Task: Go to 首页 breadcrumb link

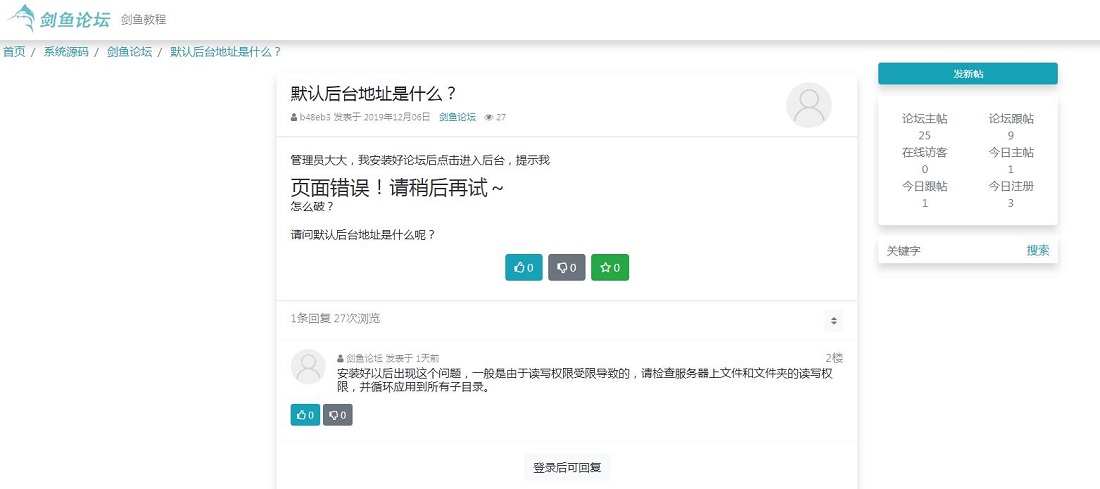Action: coord(14,51)
